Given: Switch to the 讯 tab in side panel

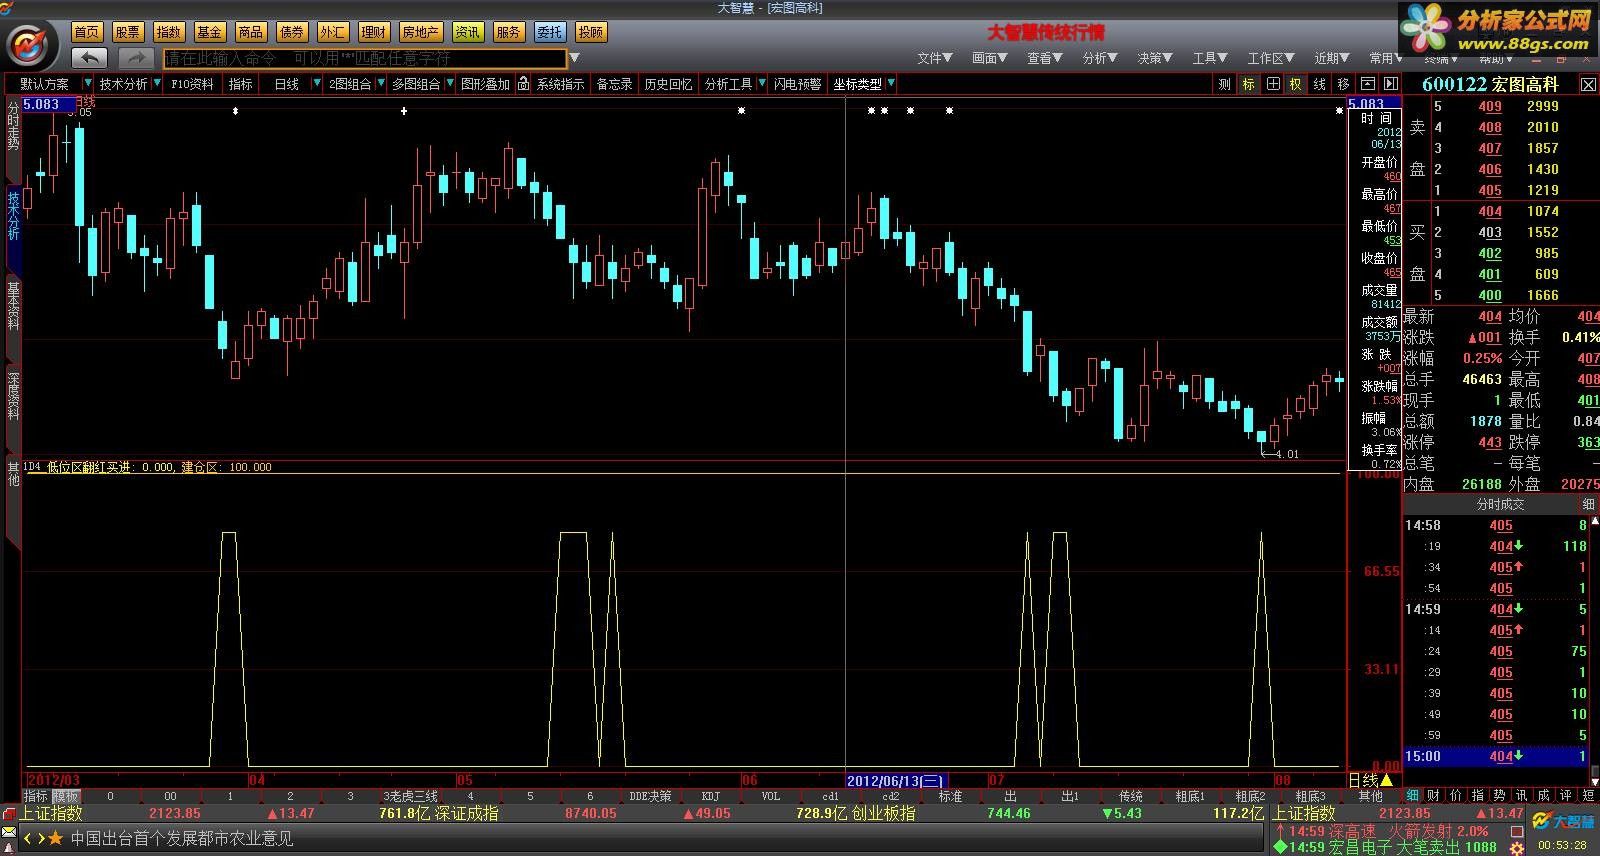Looking at the screenshot, I should pyautogui.click(x=1522, y=796).
